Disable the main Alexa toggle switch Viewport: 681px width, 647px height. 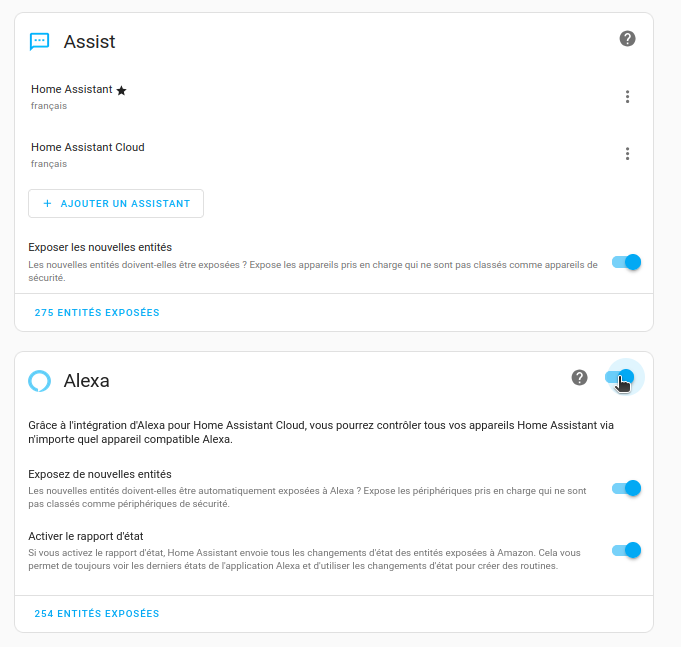click(x=620, y=377)
